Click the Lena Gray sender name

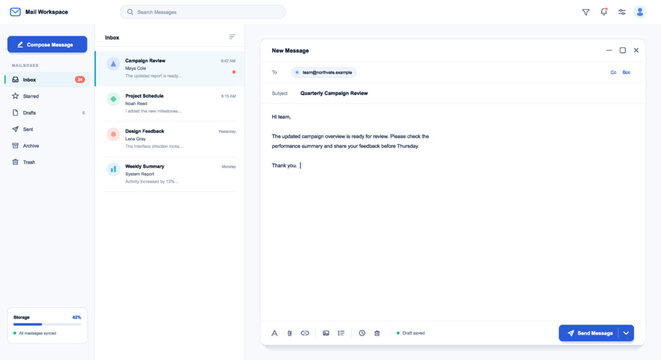(x=135, y=139)
